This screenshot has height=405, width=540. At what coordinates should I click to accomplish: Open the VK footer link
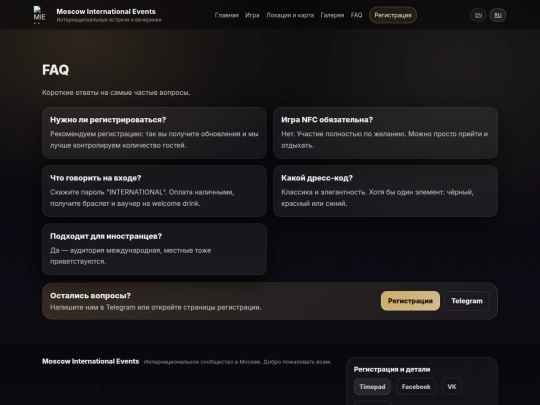[451, 386]
